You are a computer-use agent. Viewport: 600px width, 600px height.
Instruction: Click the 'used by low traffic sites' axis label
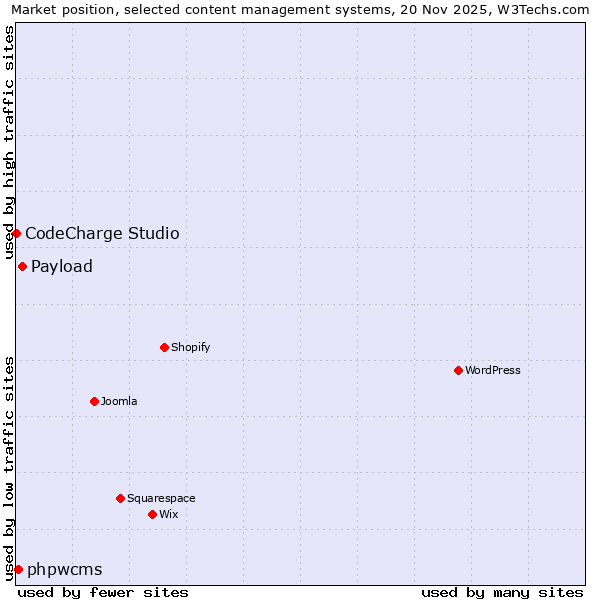pyautogui.click(x=8, y=469)
